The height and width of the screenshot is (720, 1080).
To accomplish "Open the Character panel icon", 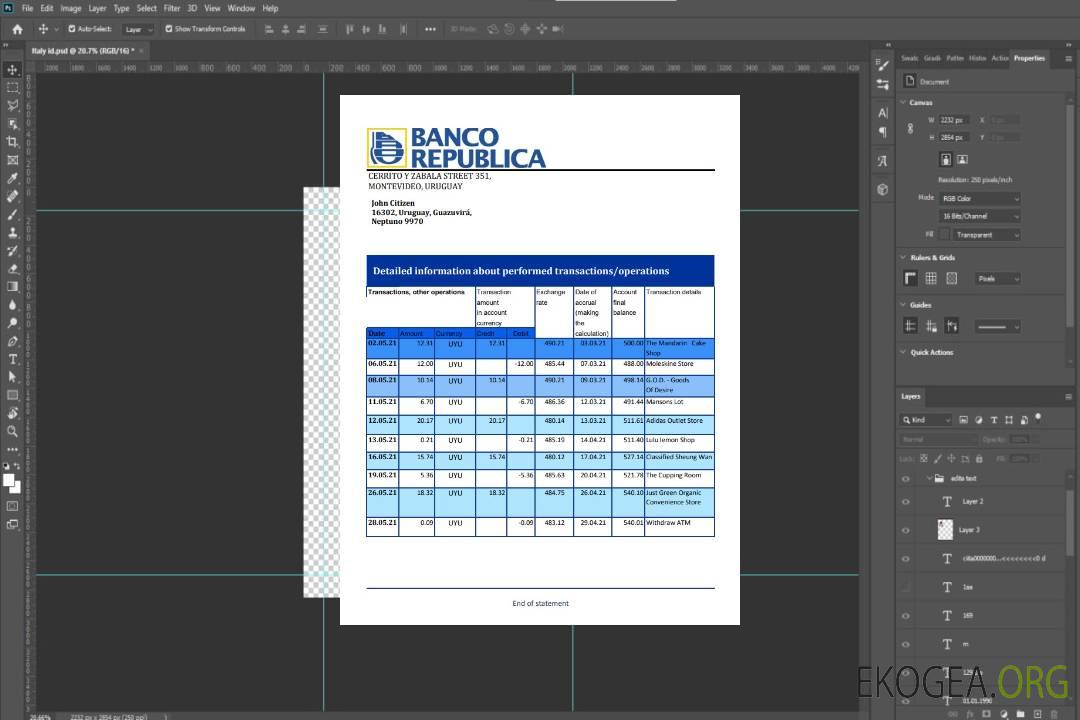I will (x=882, y=112).
